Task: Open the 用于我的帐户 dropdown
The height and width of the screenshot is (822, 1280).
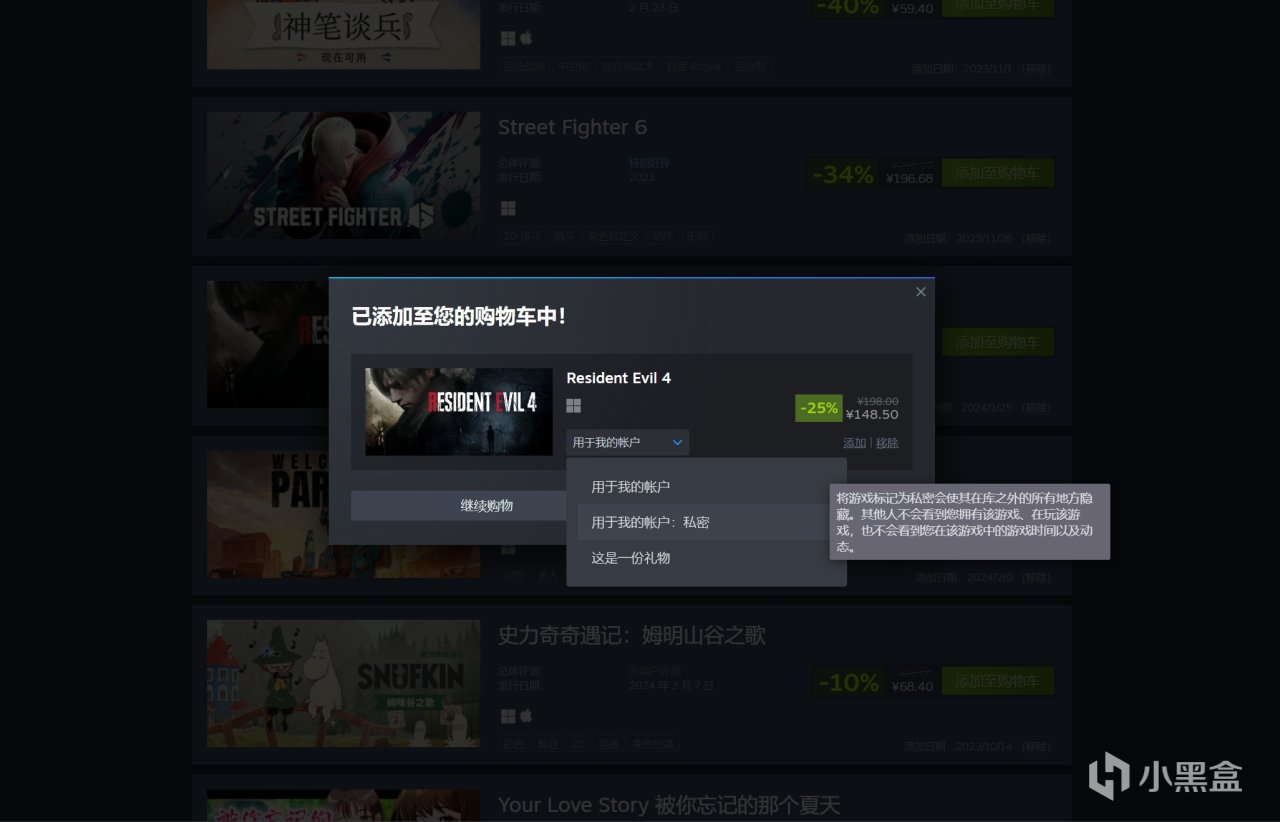Action: [627, 442]
